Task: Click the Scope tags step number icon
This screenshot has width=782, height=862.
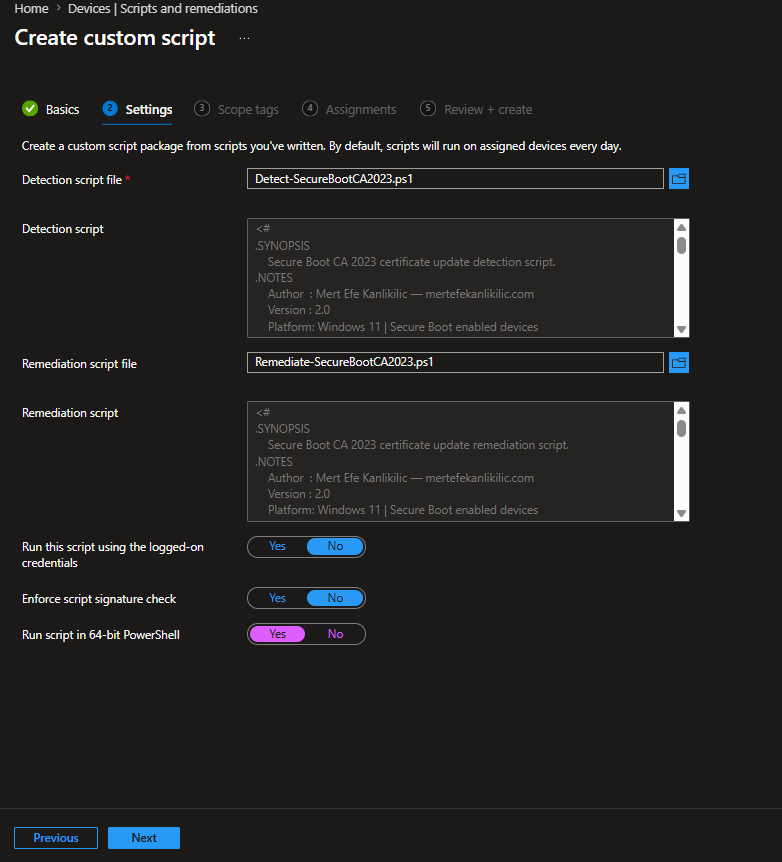Action: pos(202,108)
